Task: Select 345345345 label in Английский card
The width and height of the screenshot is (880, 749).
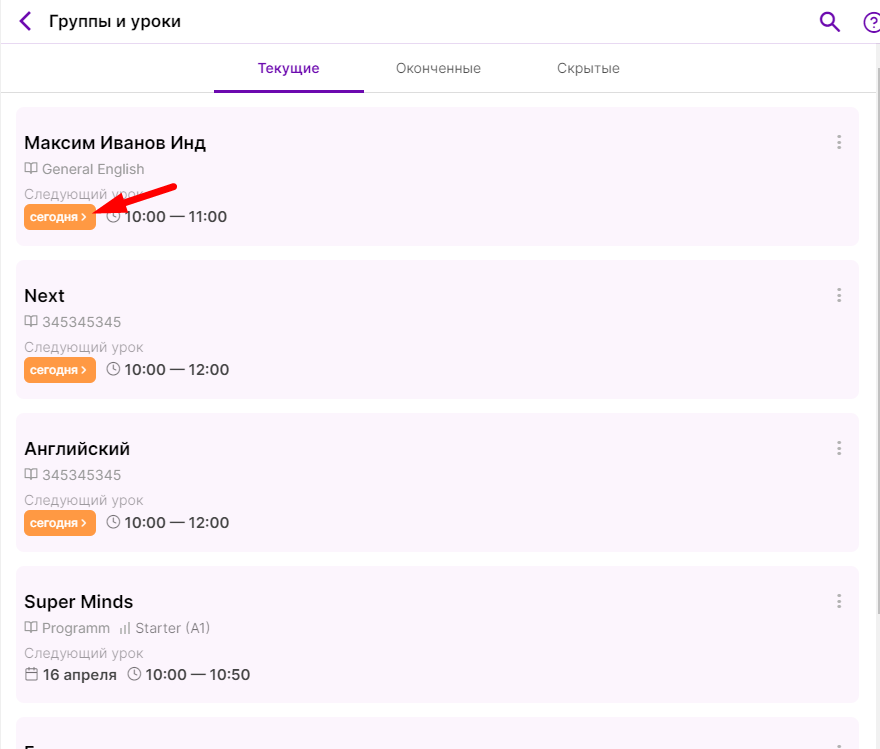Action: click(x=81, y=475)
